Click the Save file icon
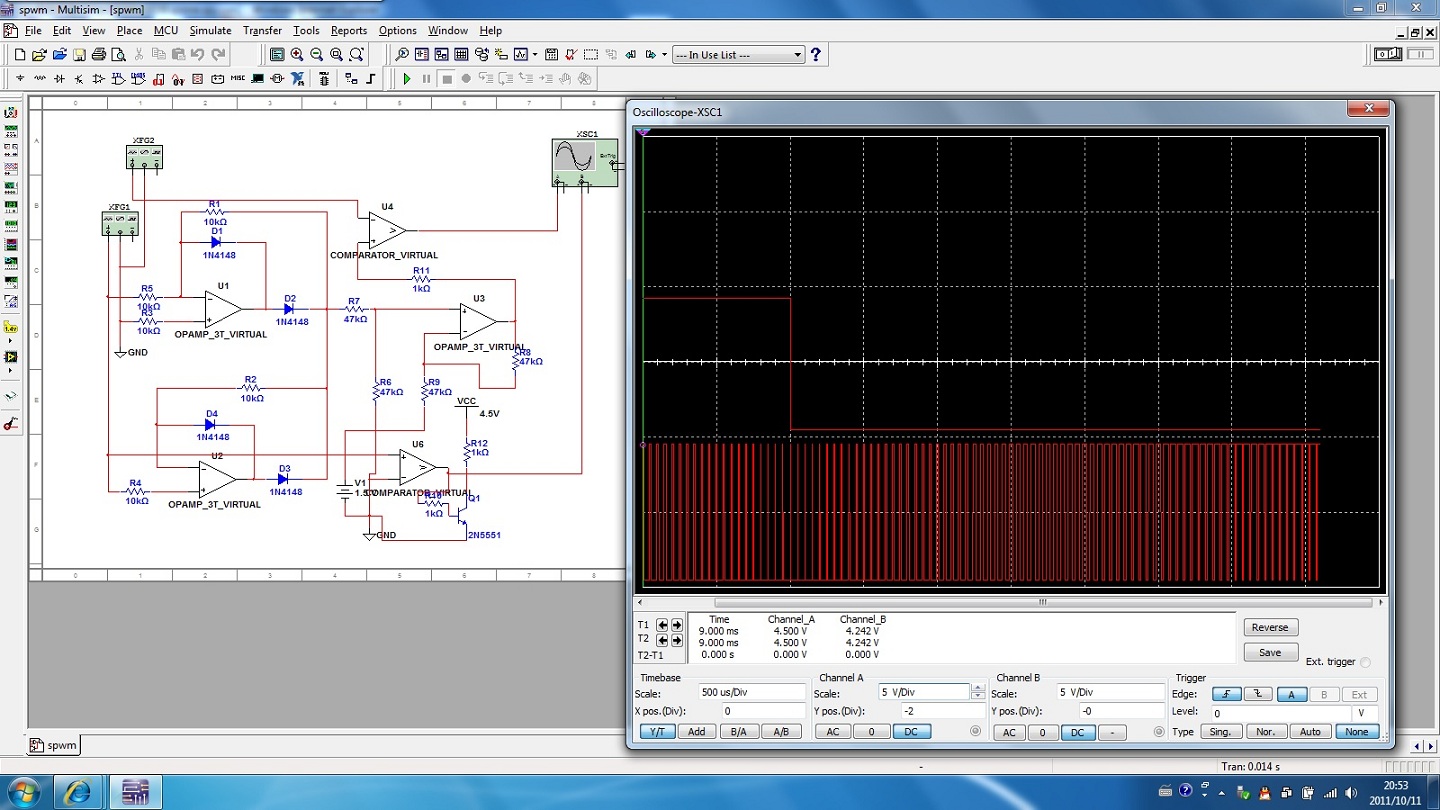 pyautogui.click(x=79, y=55)
